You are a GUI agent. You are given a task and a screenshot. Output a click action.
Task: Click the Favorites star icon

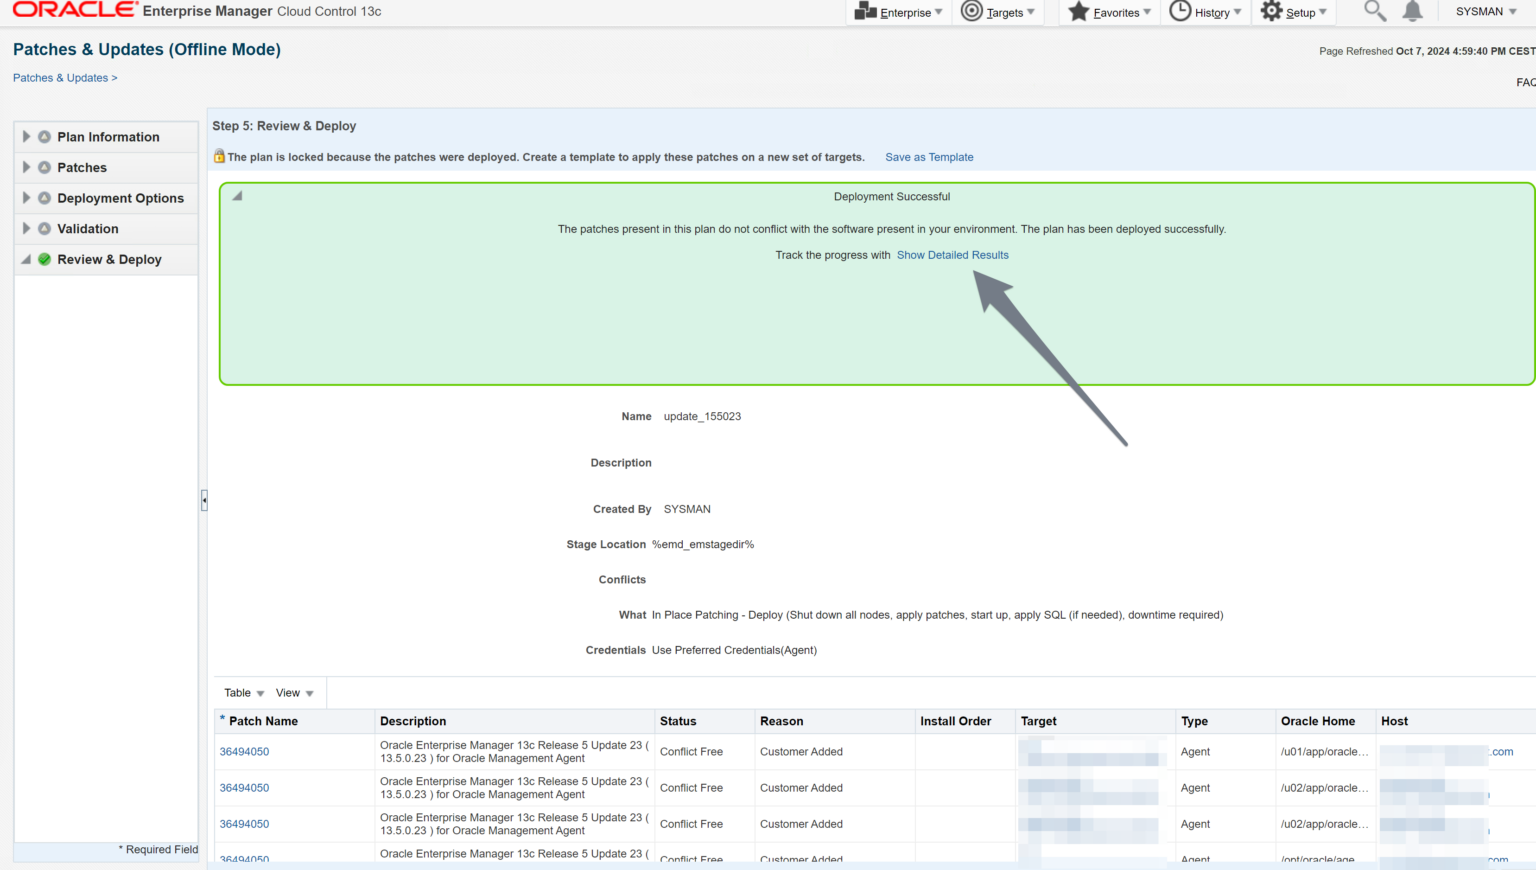tap(1078, 11)
